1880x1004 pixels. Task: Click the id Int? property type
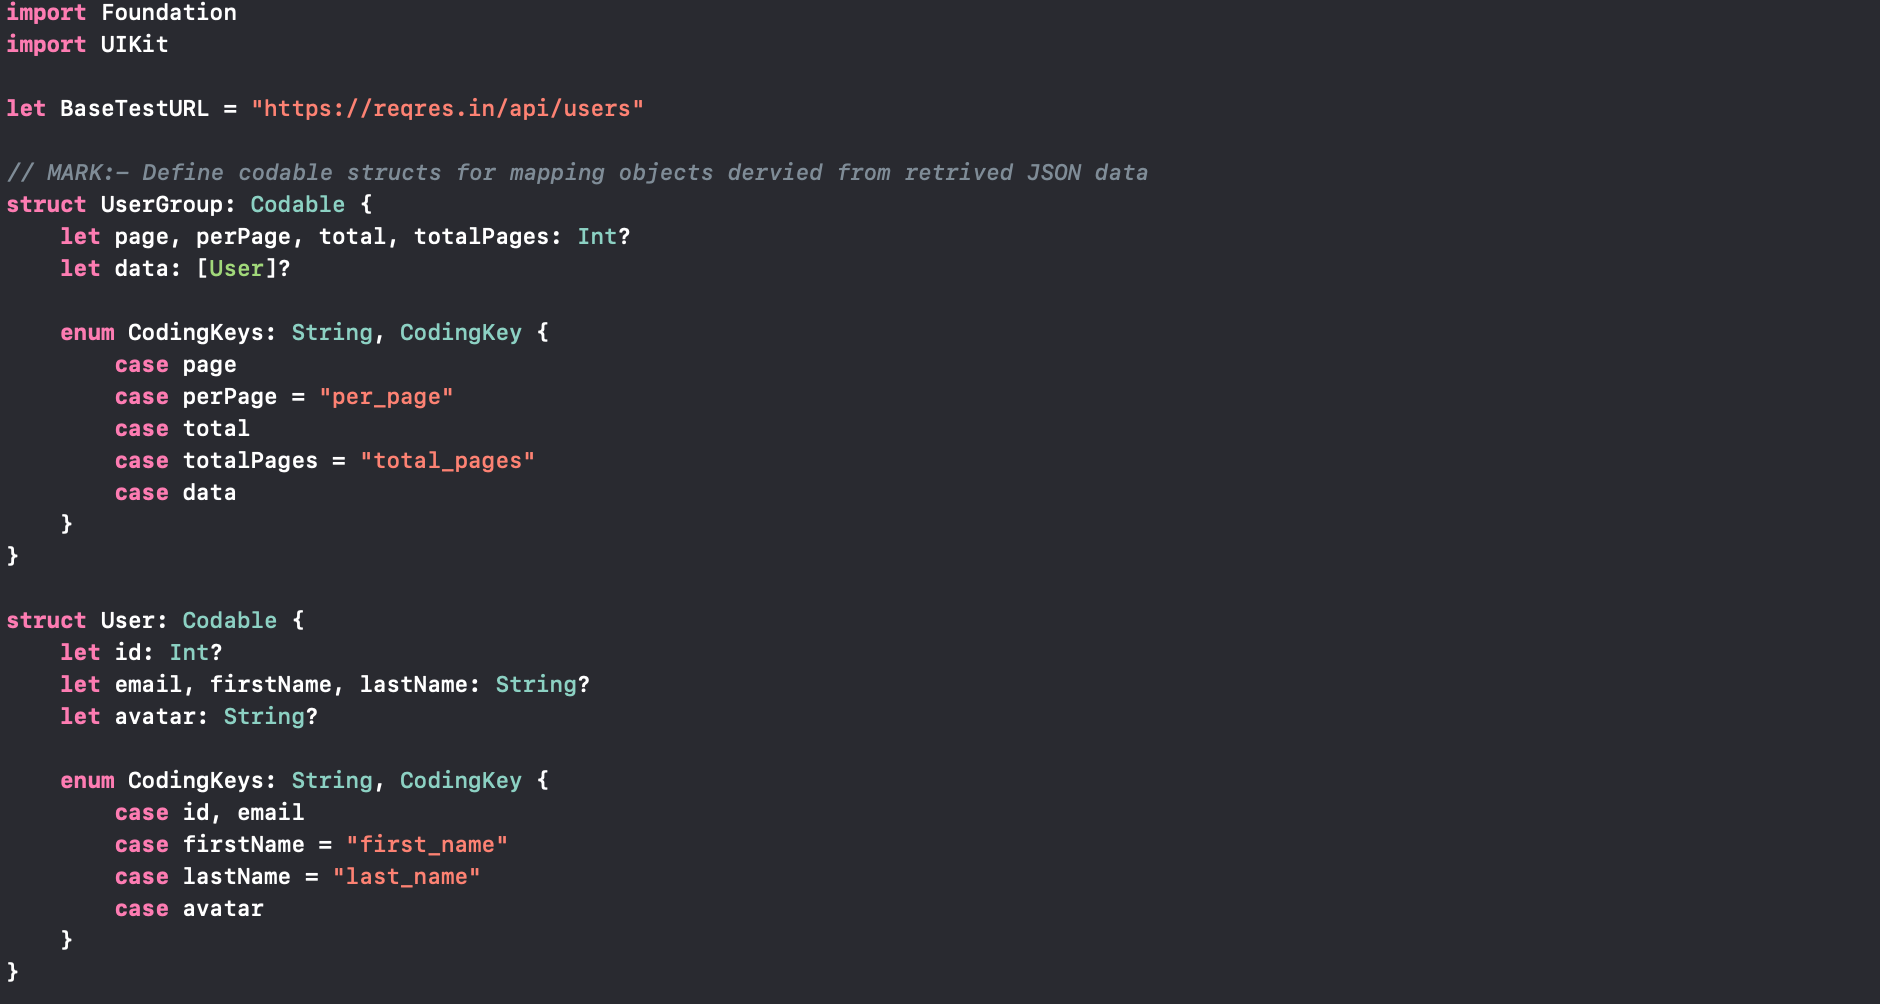pos(196,652)
